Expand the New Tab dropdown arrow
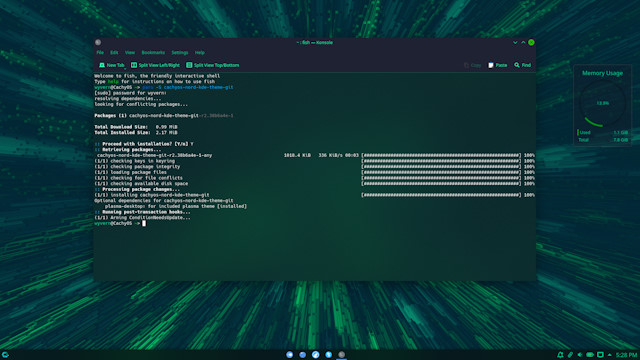The width and height of the screenshot is (640, 360). (125, 68)
